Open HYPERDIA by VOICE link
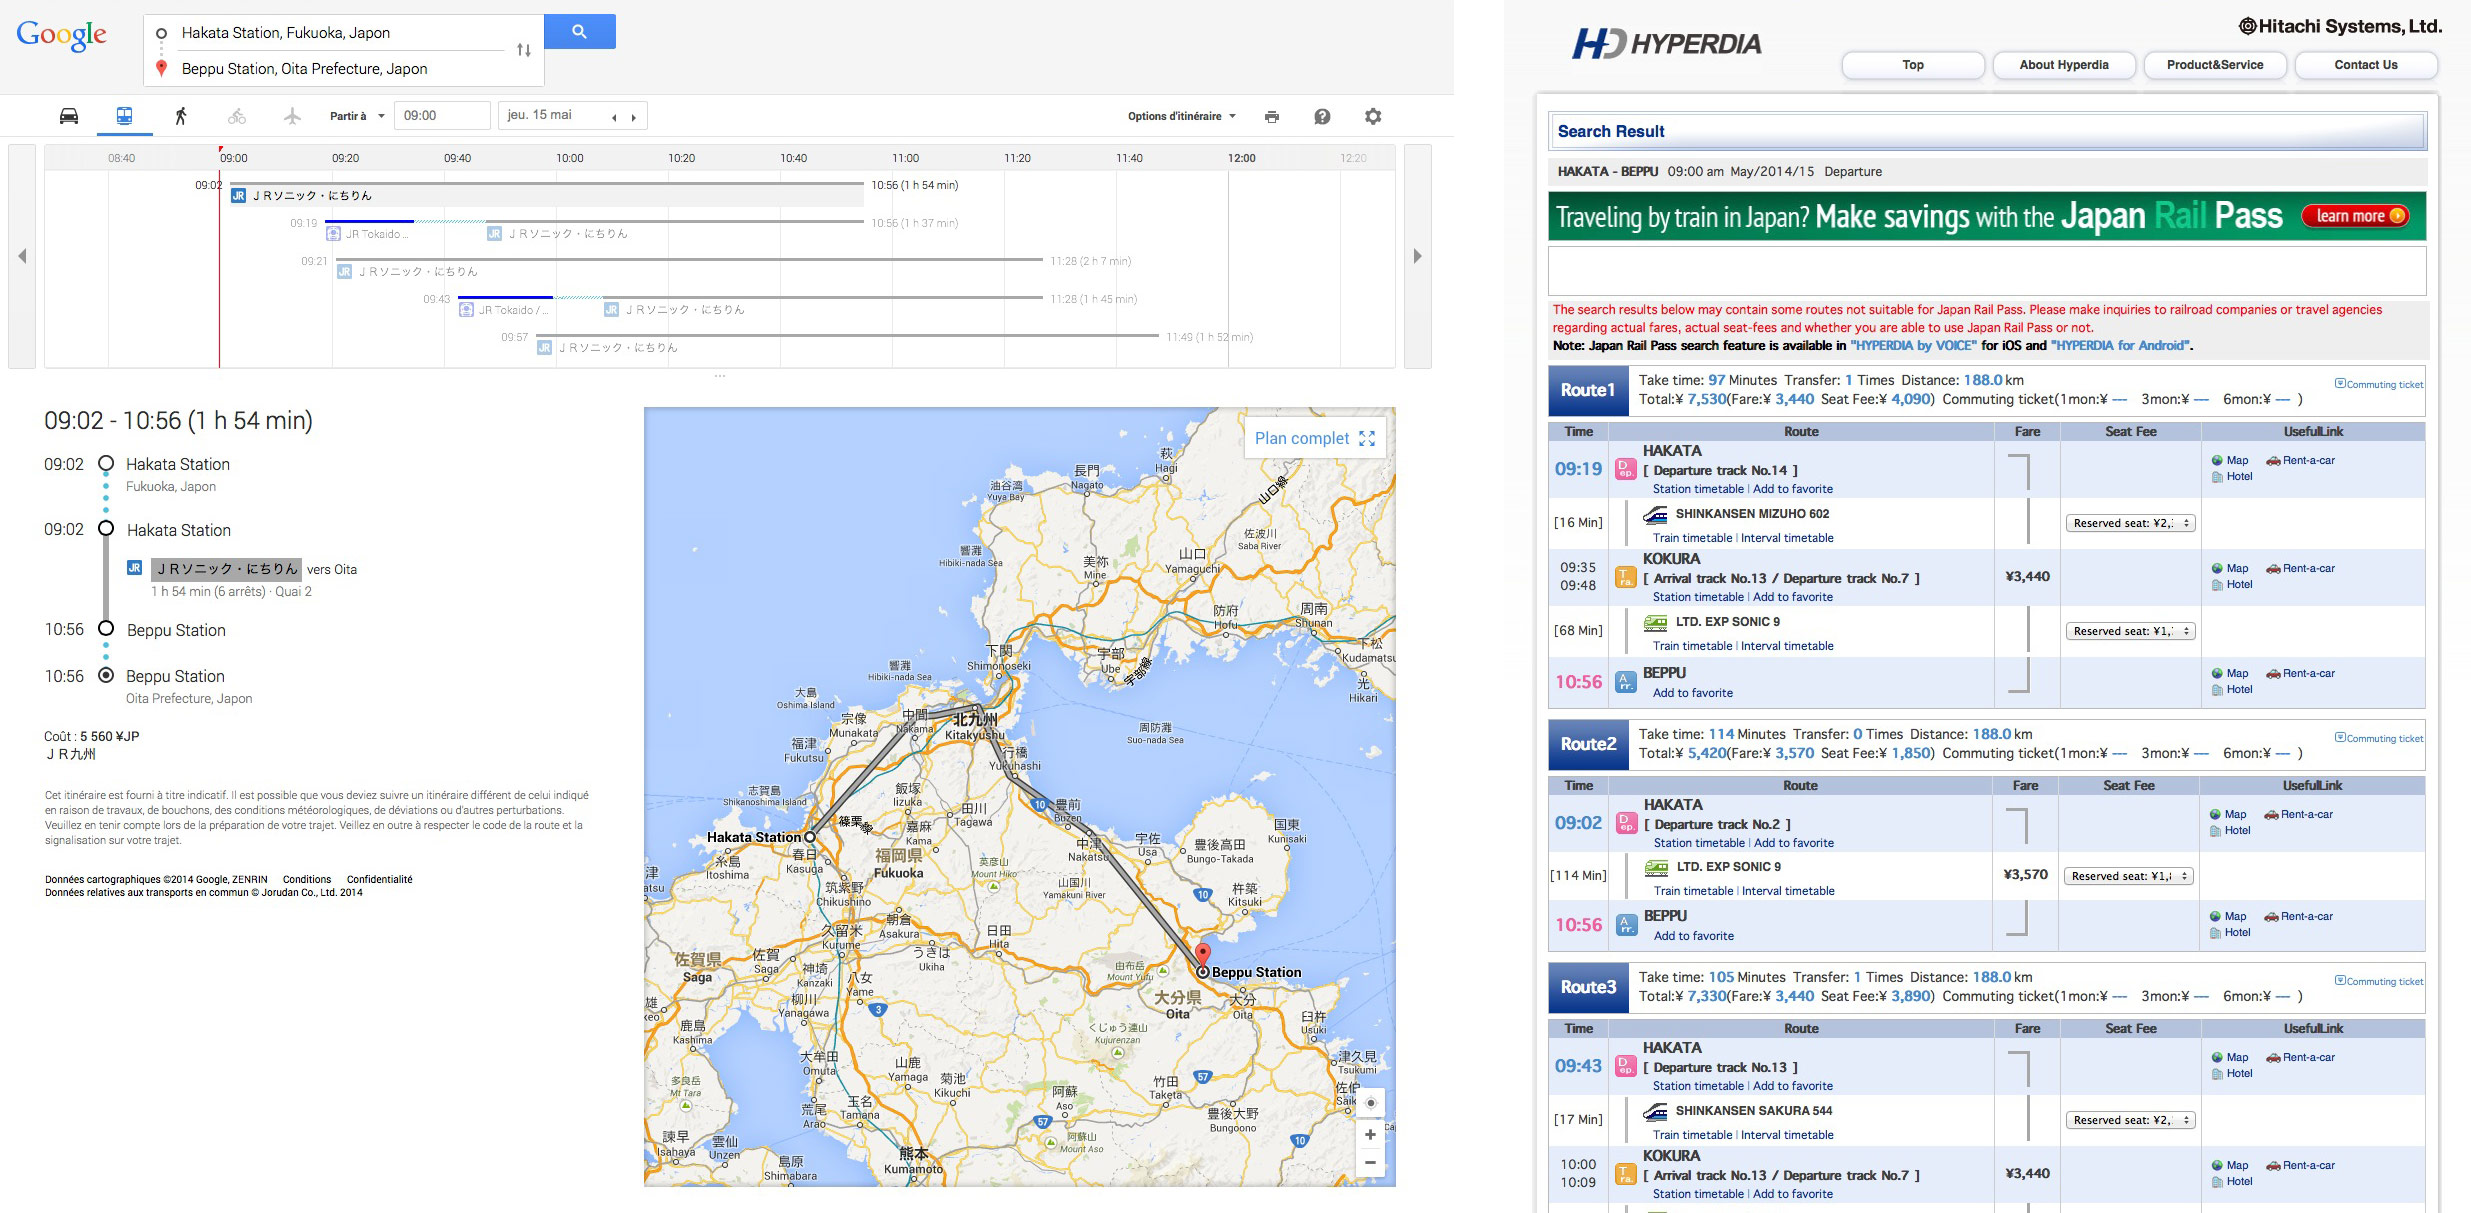The image size is (2471, 1213). 1913,346
